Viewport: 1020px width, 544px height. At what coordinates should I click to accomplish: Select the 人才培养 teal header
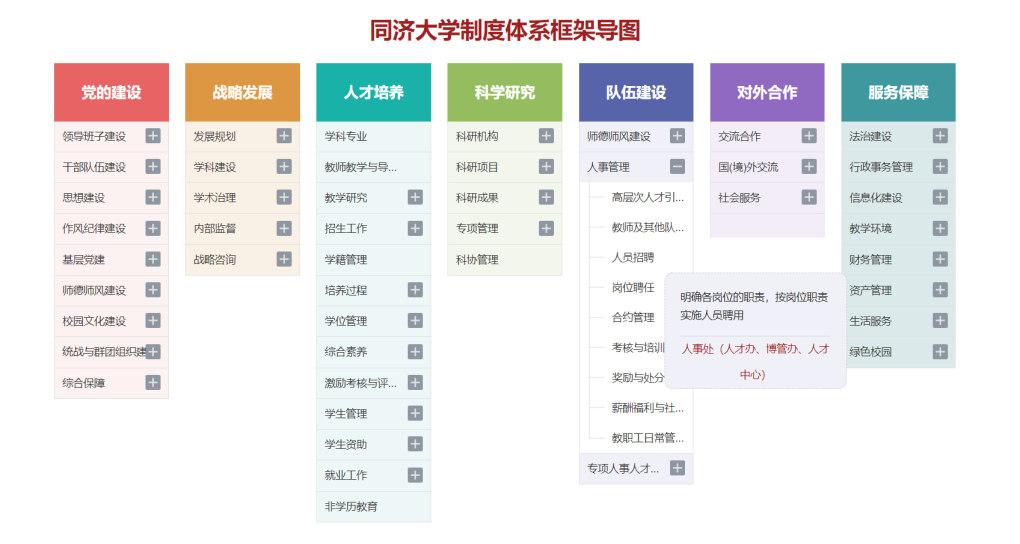(373, 92)
